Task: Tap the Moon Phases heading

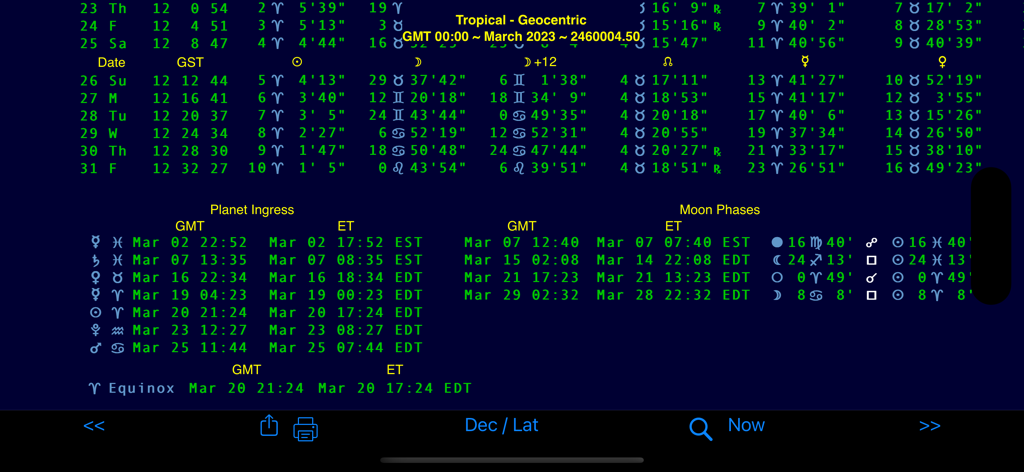Action: click(719, 210)
